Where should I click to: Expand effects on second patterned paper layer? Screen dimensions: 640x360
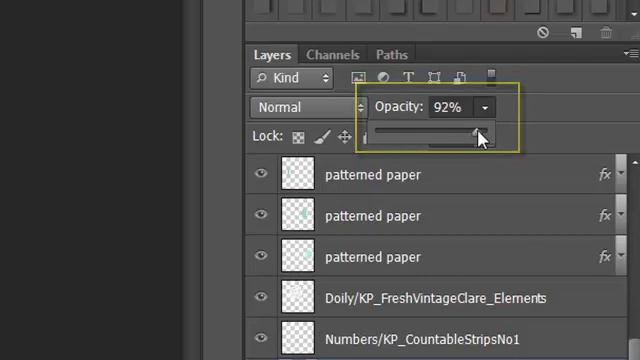click(x=621, y=214)
